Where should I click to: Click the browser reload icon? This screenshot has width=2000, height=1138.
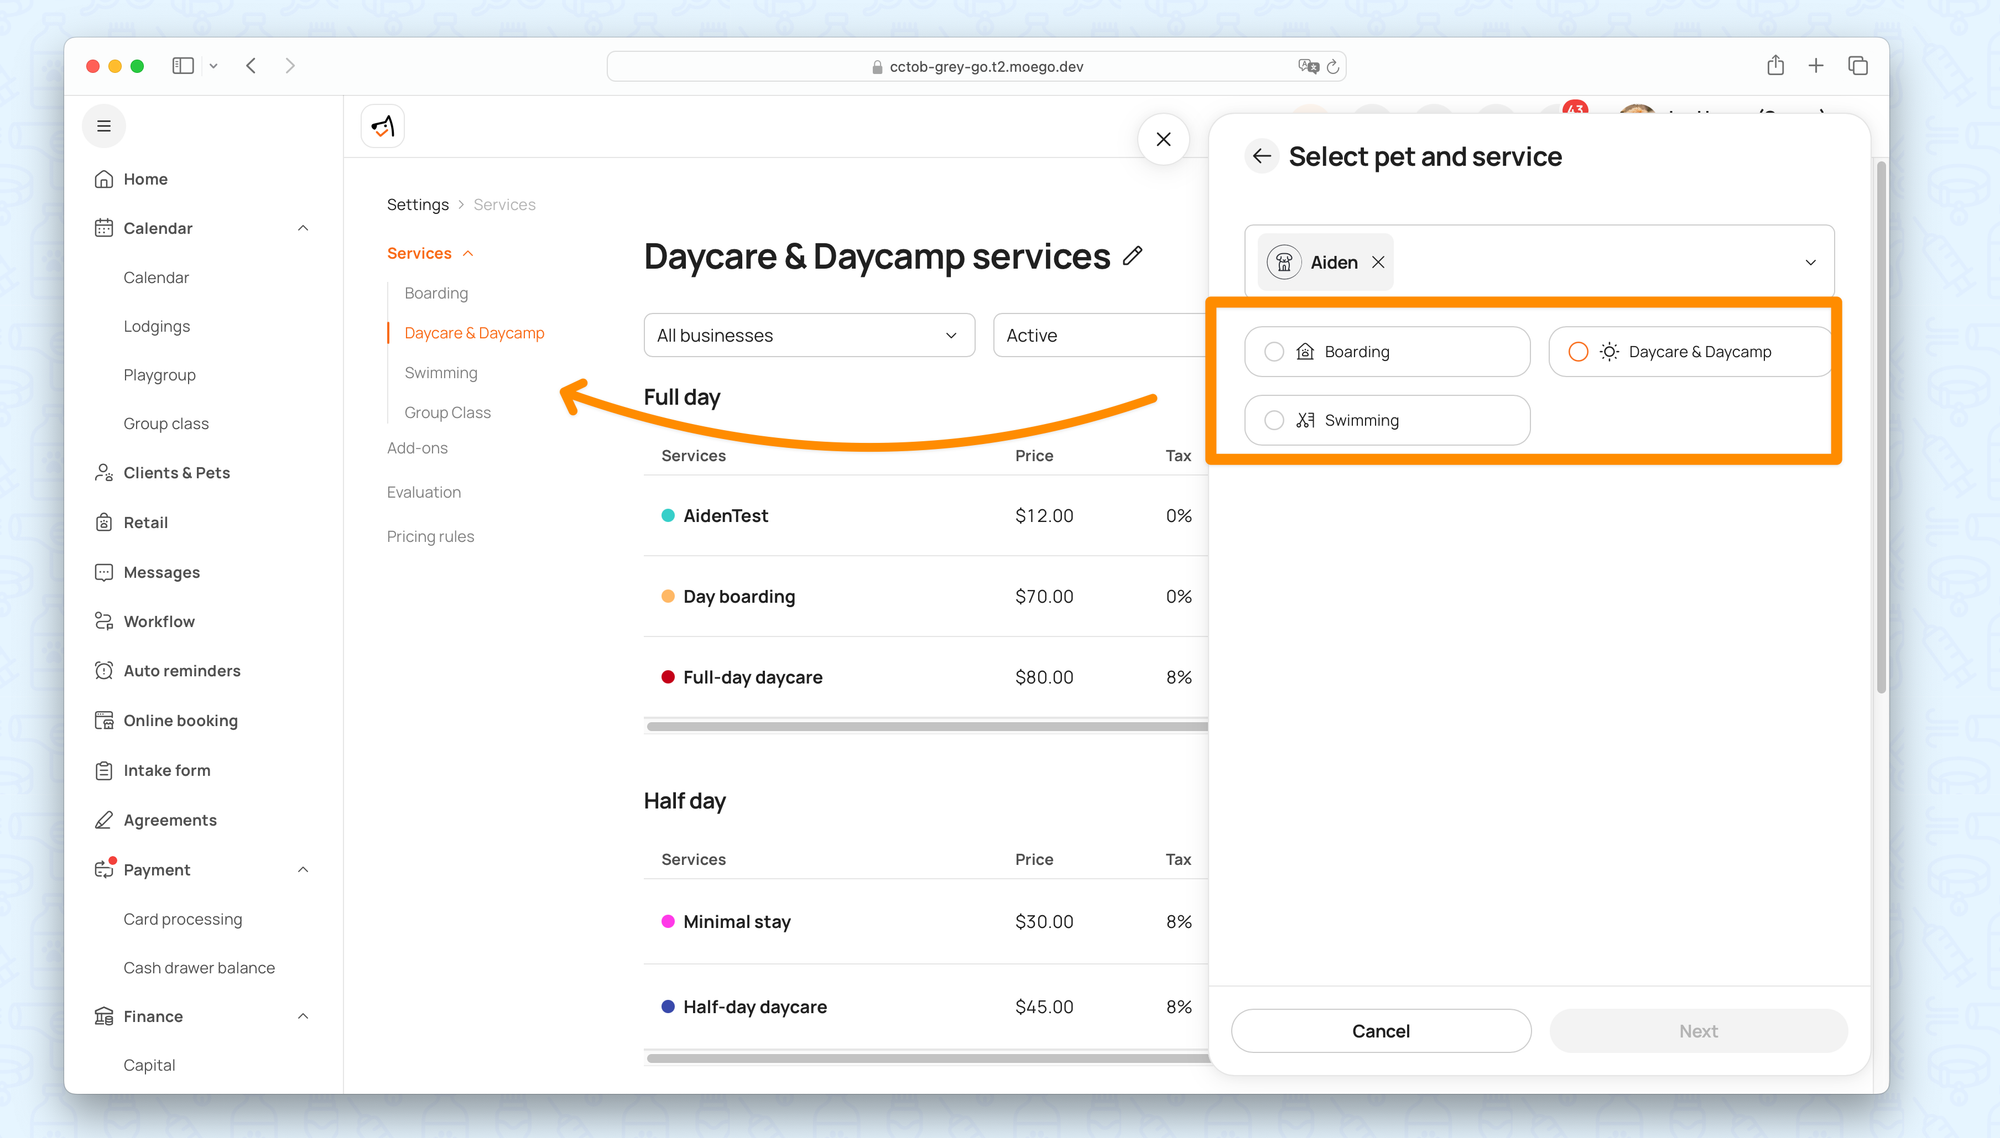click(1333, 67)
